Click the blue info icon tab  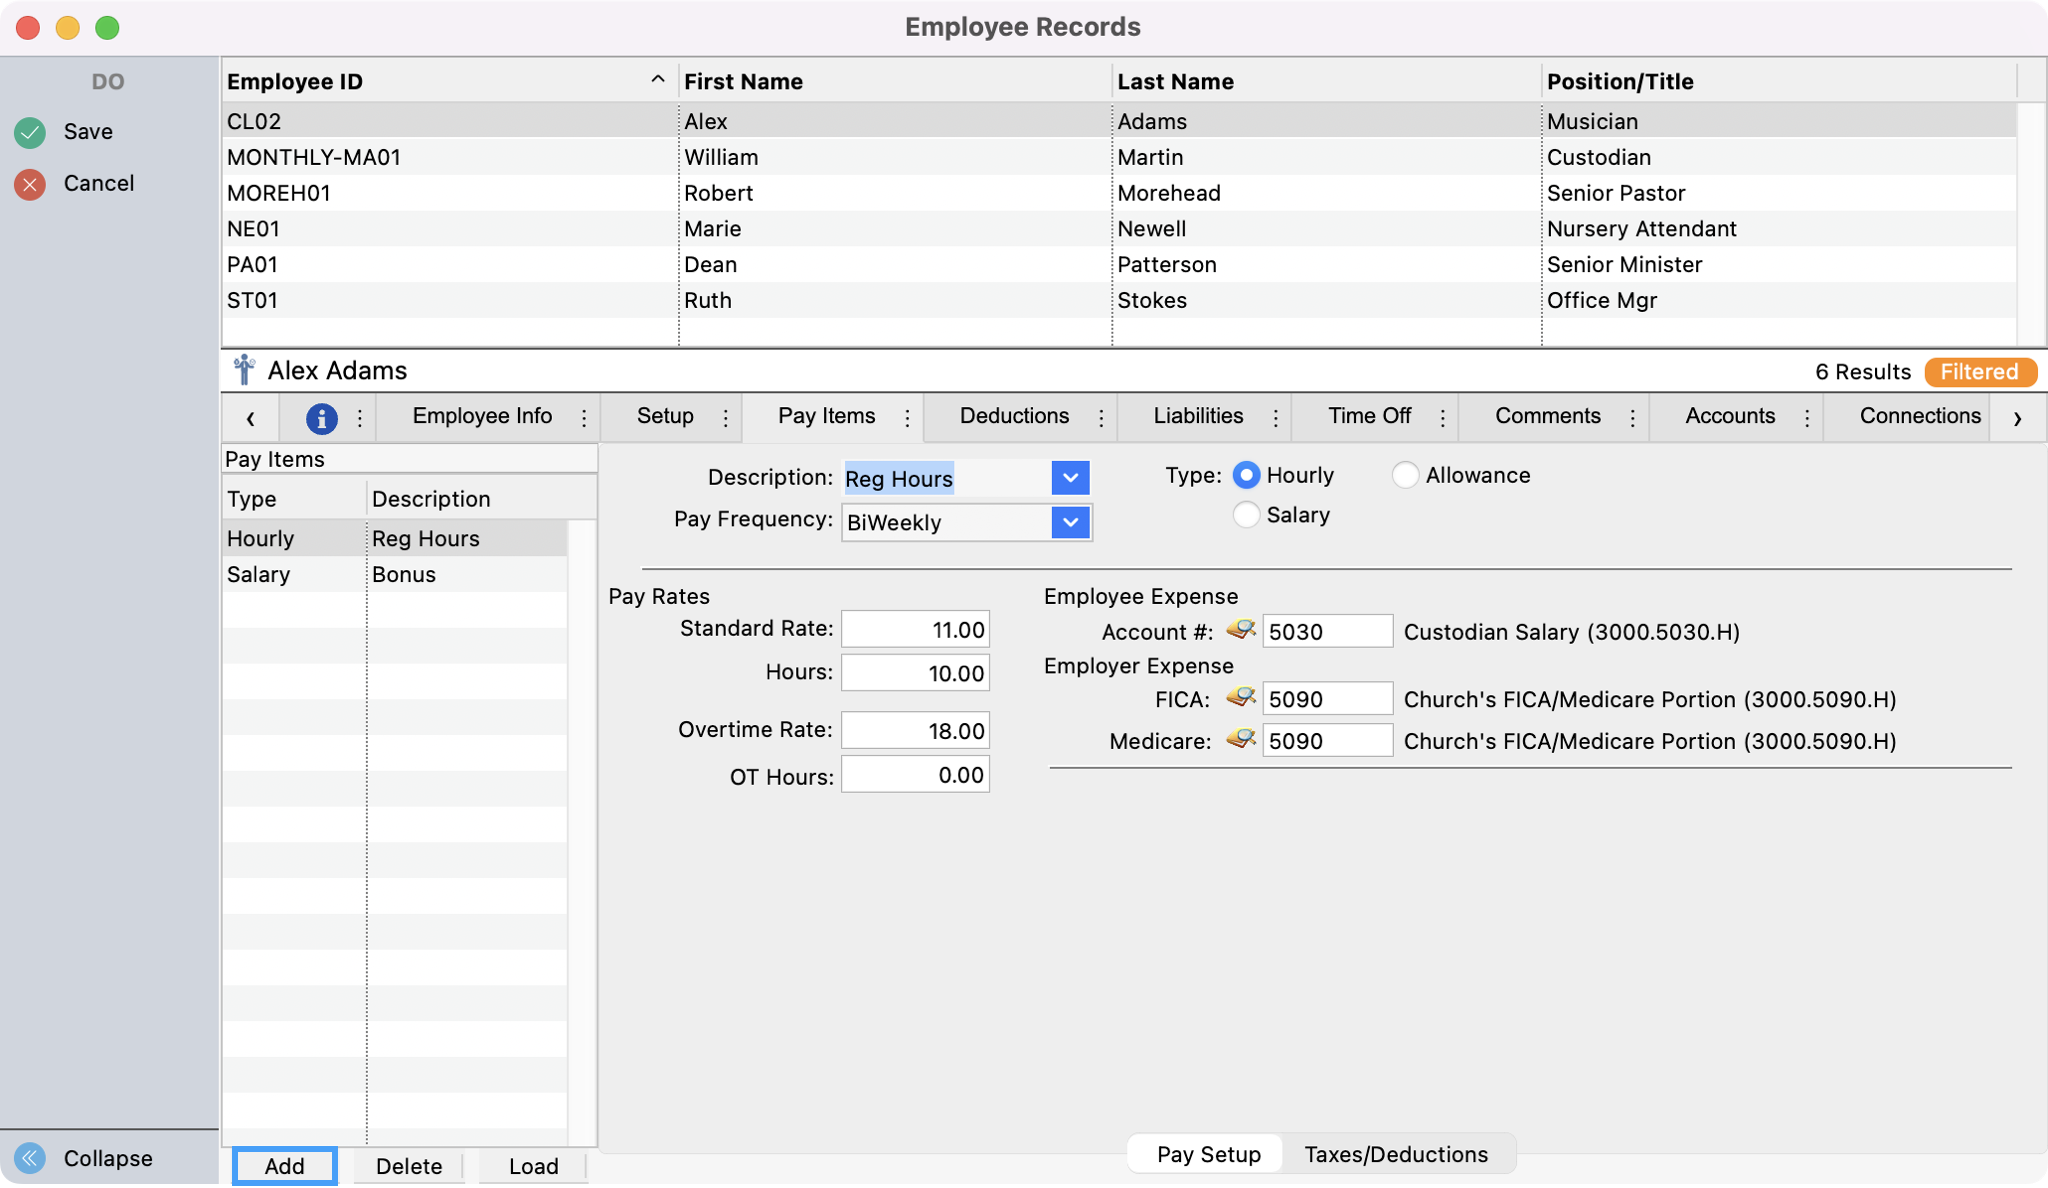[321, 418]
